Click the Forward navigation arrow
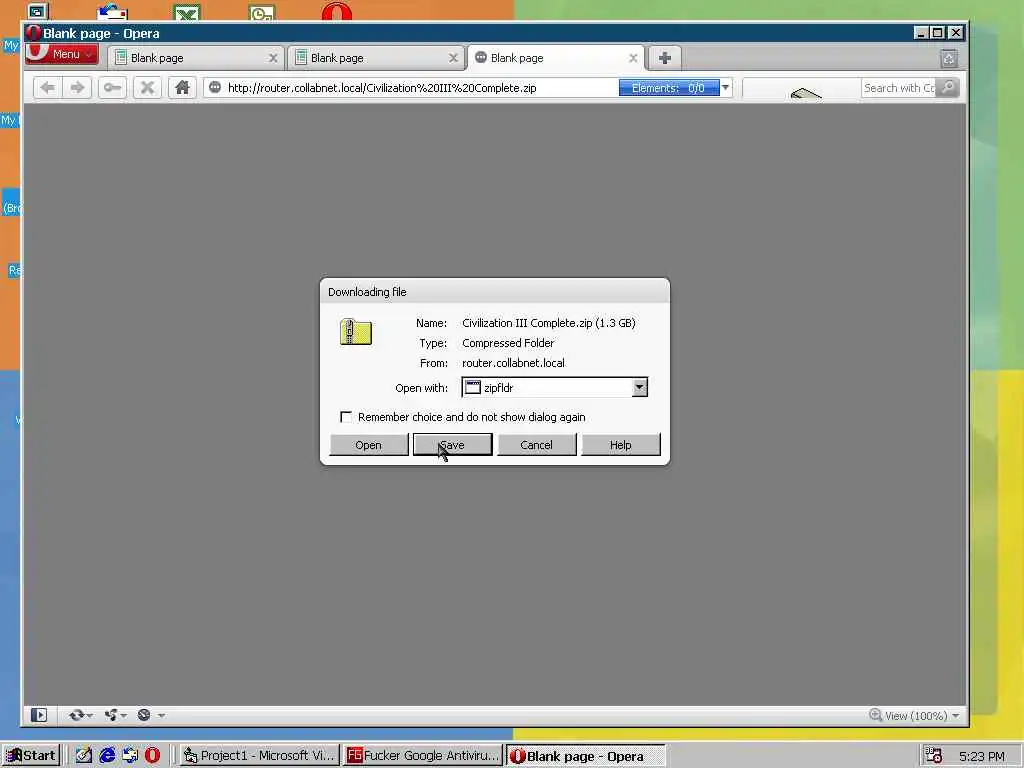The image size is (1024, 768). [x=77, y=88]
